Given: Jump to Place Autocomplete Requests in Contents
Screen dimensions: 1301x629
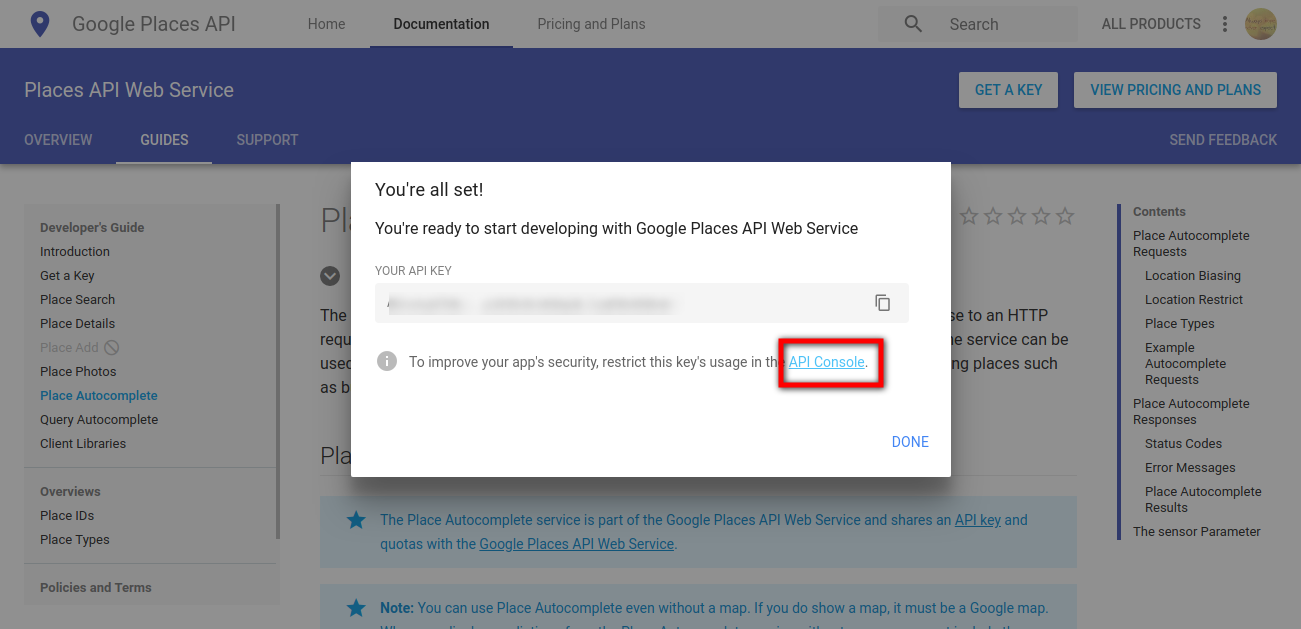Looking at the screenshot, I should coord(1191,244).
